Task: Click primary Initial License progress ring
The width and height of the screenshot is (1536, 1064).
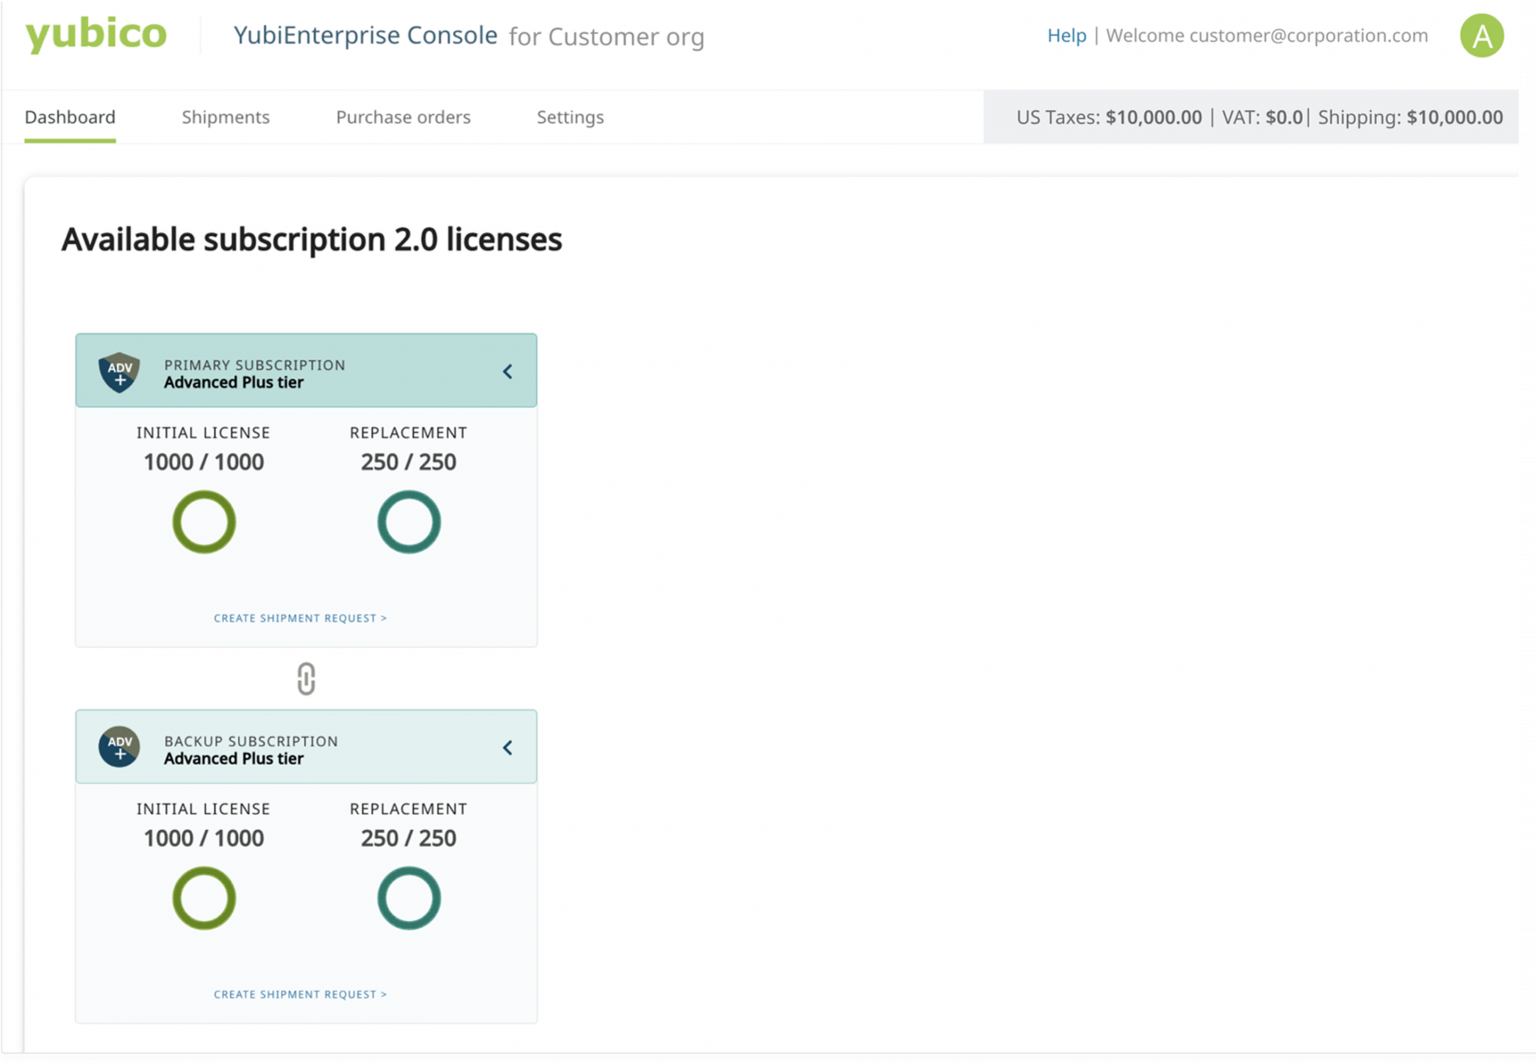Action: click(x=204, y=522)
